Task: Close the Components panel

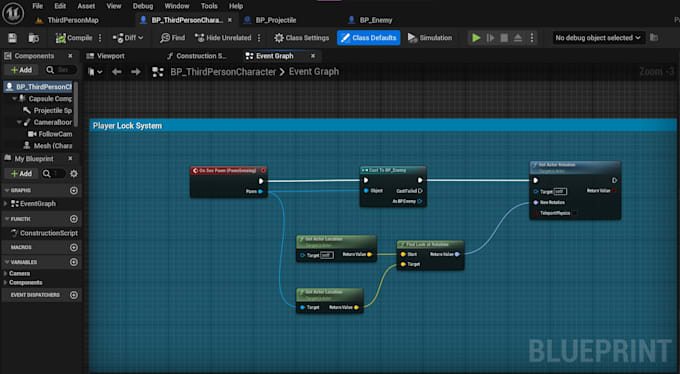Action: click(x=70, y=56)
